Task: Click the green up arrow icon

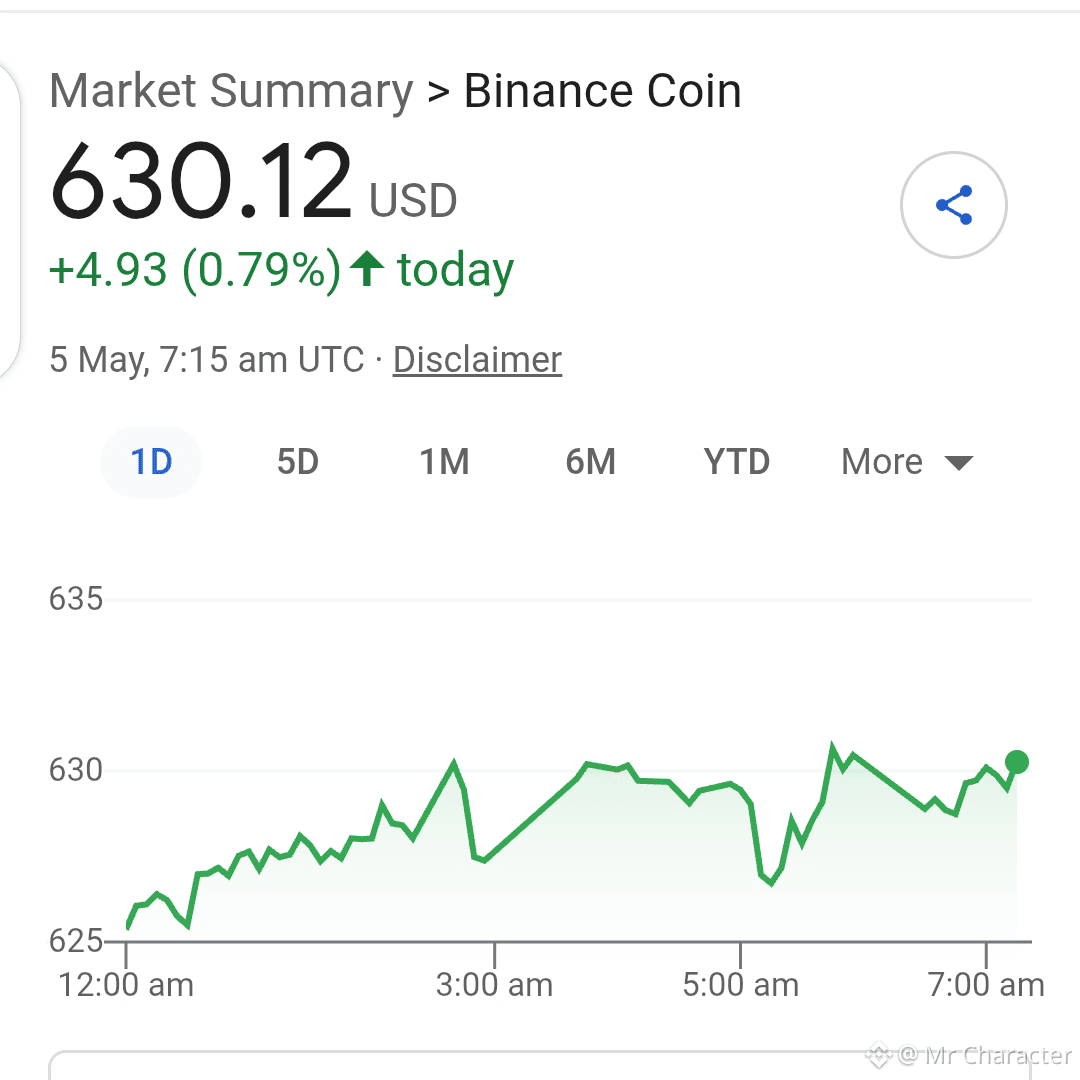Action: coord(366,268)
